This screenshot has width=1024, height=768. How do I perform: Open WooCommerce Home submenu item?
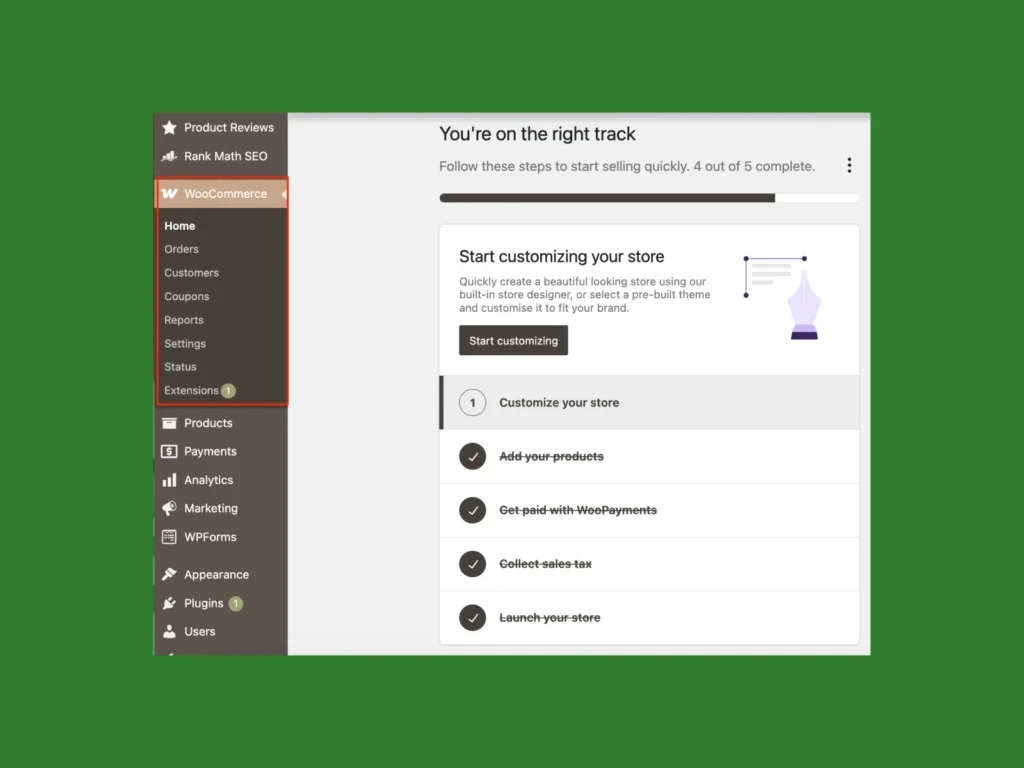tap(180, 226)
